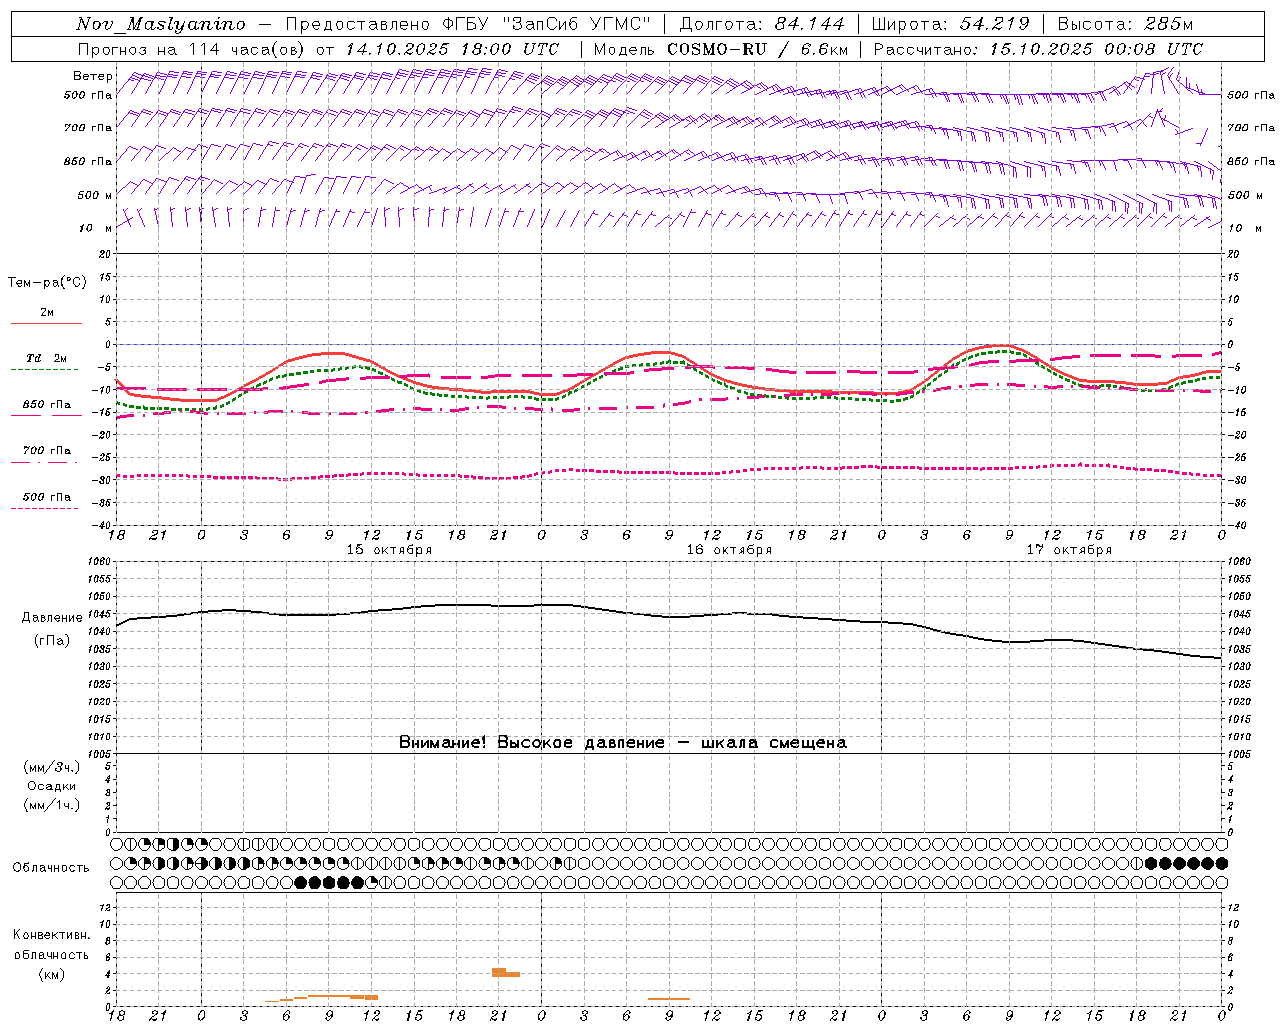Click the 'Td 2м' dew point legend entry
The width and height of the screenshot is (1280, 1024).
point(47,358)
